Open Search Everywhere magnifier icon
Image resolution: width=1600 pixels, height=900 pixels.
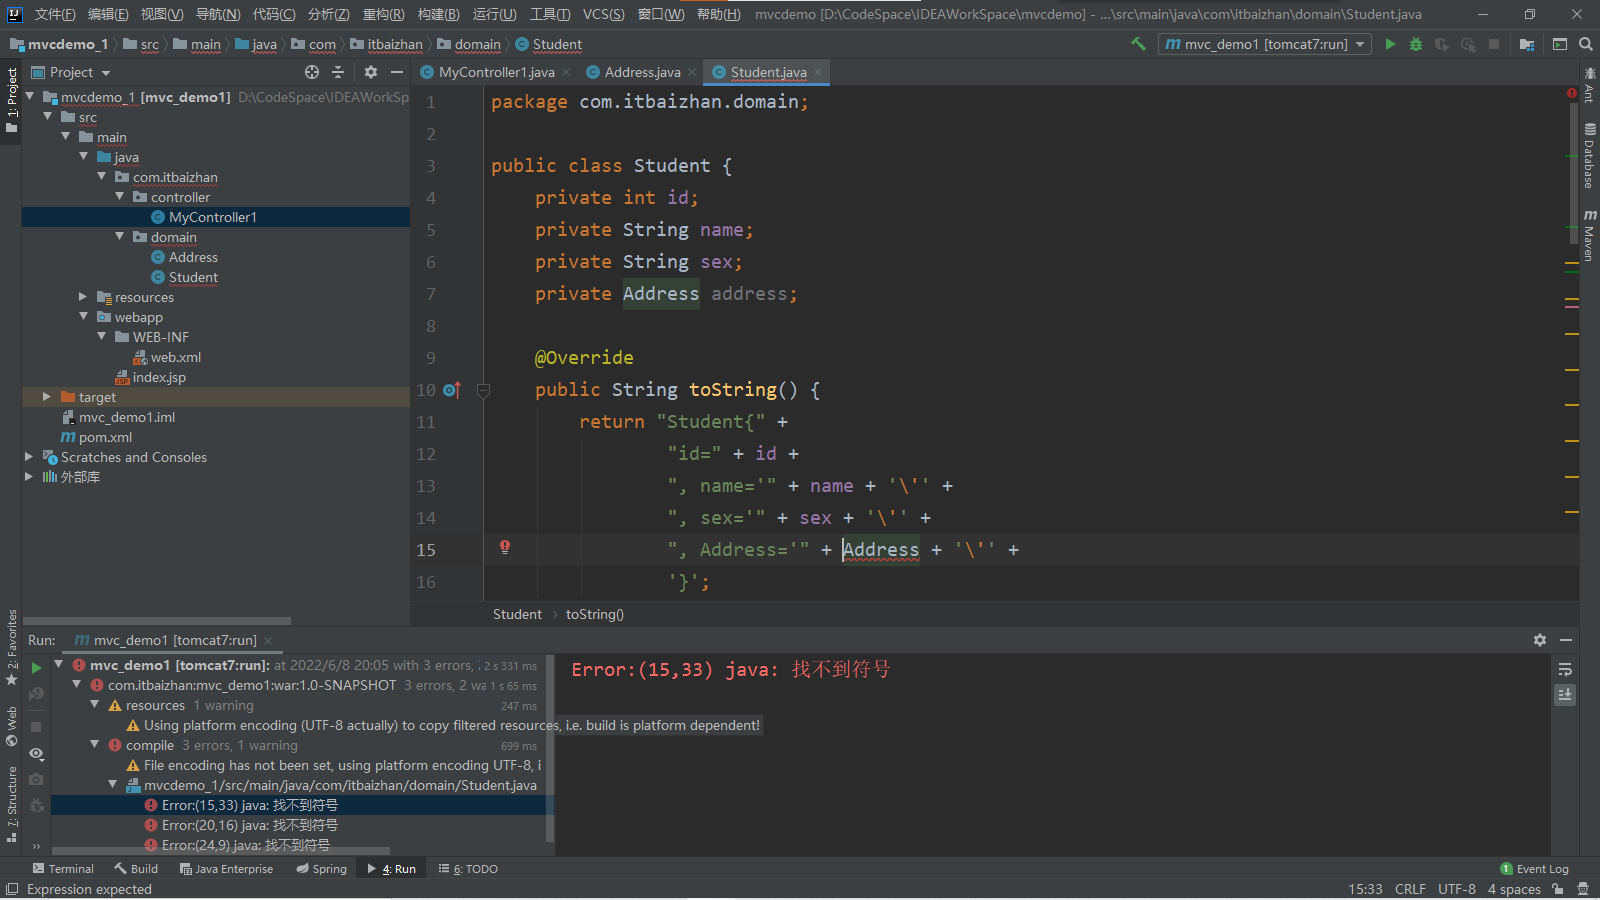coord(1586,44)
